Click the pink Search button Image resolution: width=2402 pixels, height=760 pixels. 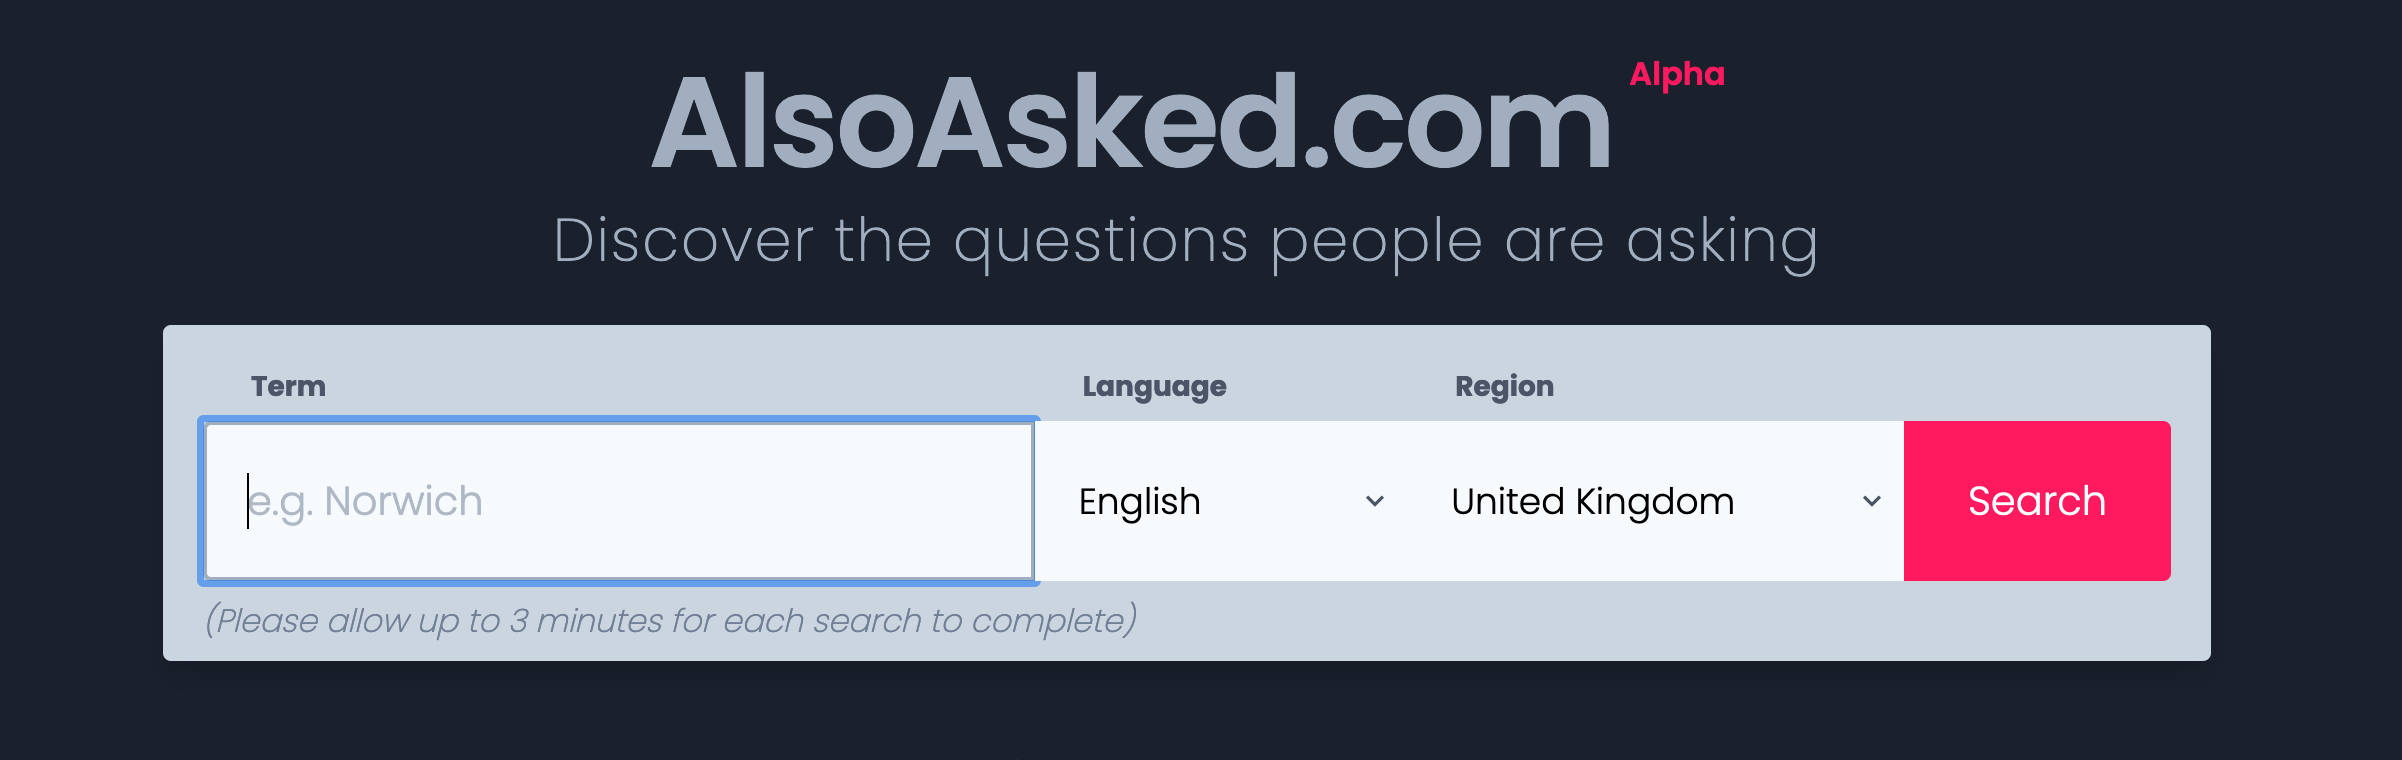(2037, 501)
